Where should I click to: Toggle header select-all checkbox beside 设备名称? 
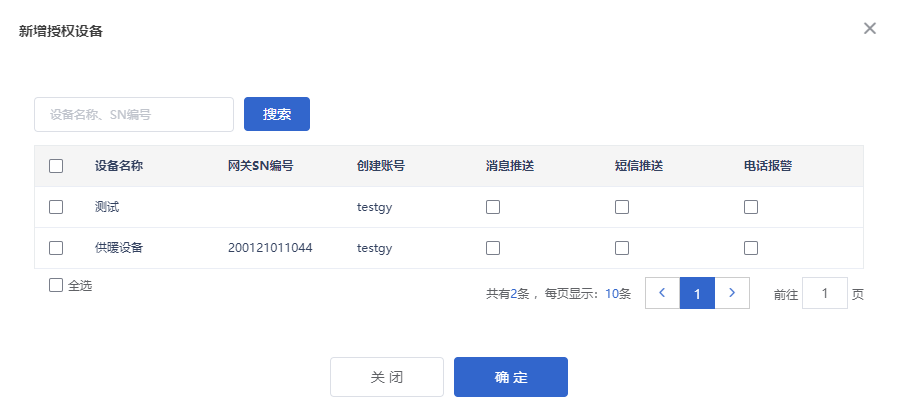(56, 166)
